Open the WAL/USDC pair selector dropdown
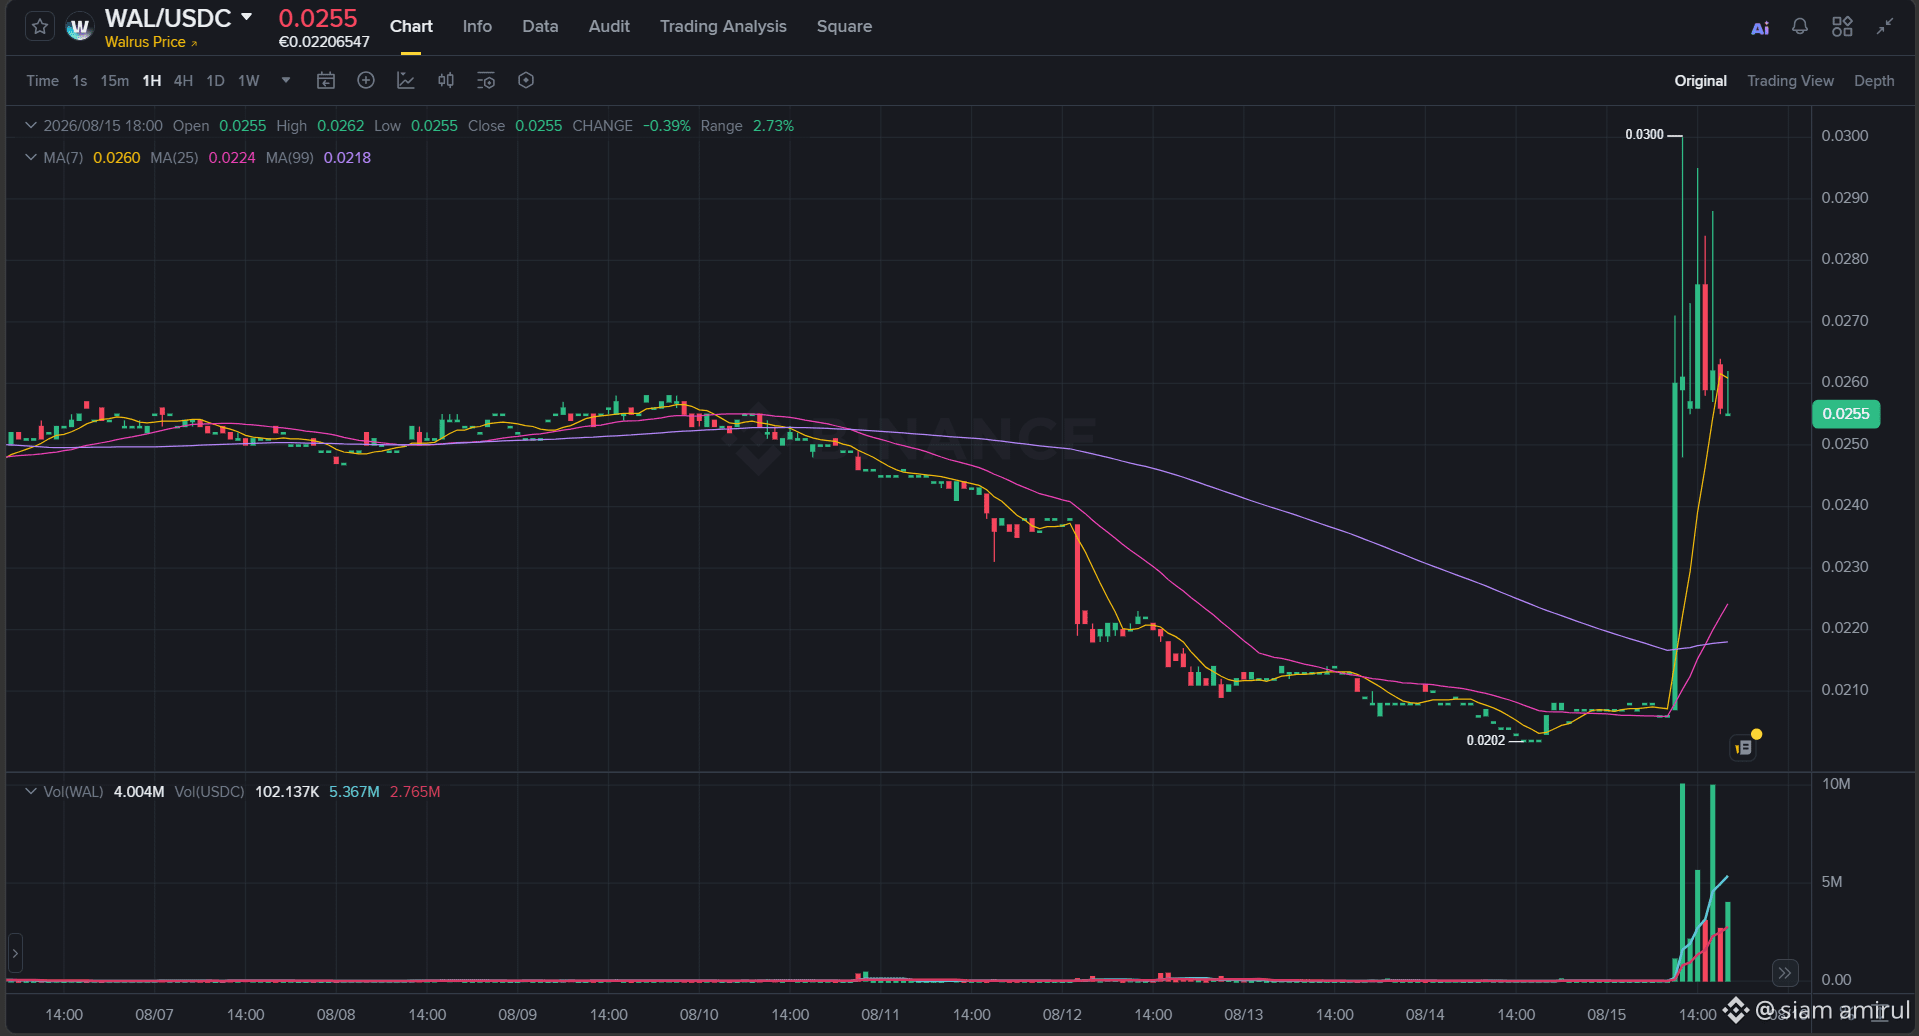The height and width of the screenshot is (1036, 1919). point(246,17)
